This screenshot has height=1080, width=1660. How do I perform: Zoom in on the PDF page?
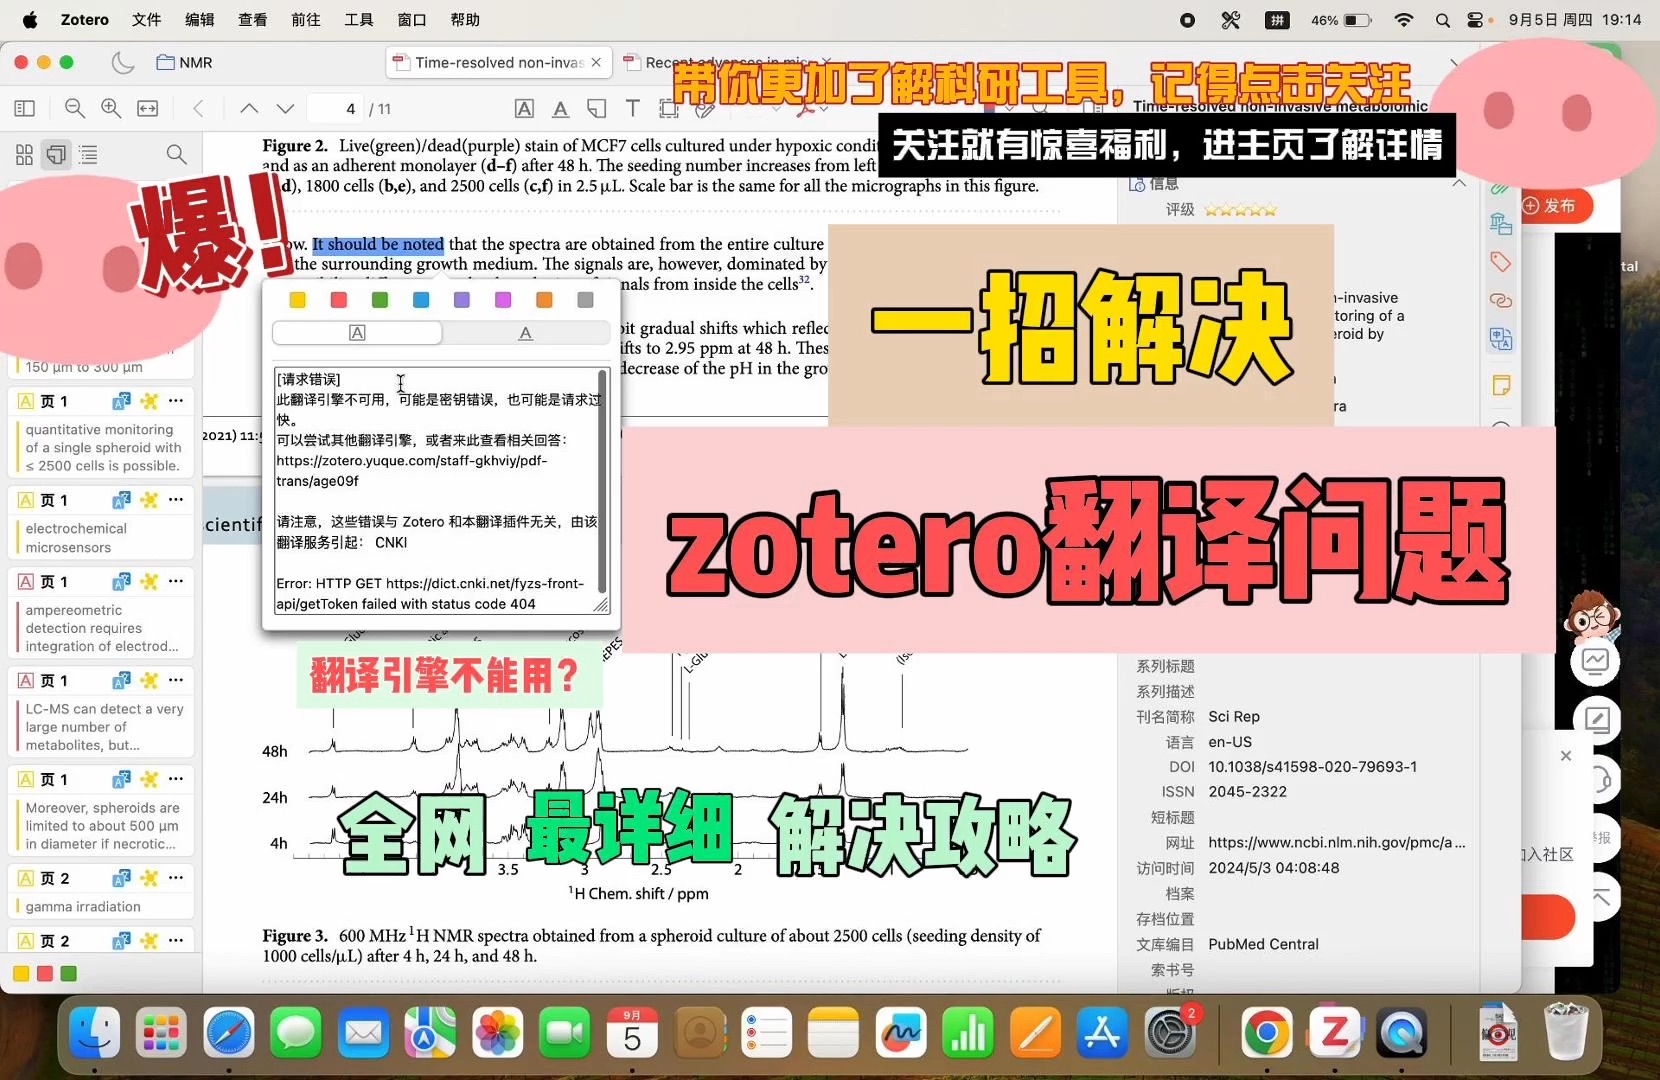pos(111,108)
